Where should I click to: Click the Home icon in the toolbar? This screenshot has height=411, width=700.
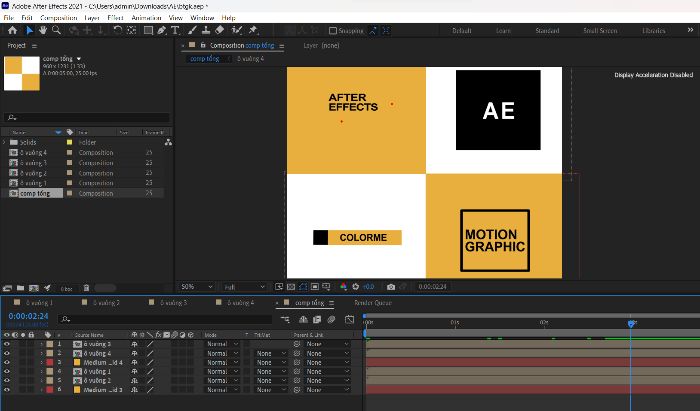(12, 30)
